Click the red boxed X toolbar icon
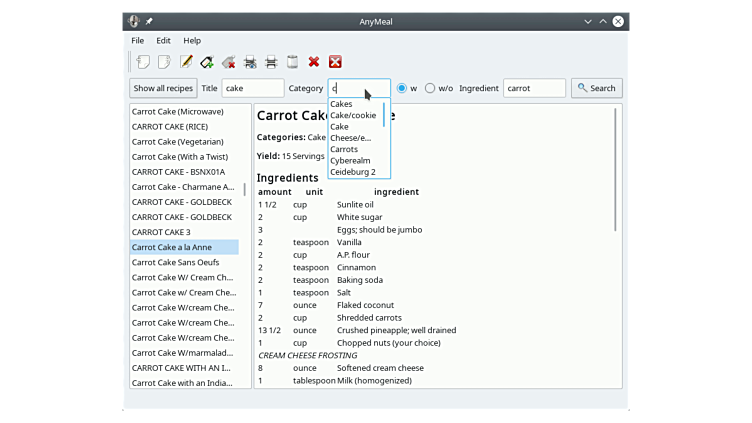 [x=335, y=62]
